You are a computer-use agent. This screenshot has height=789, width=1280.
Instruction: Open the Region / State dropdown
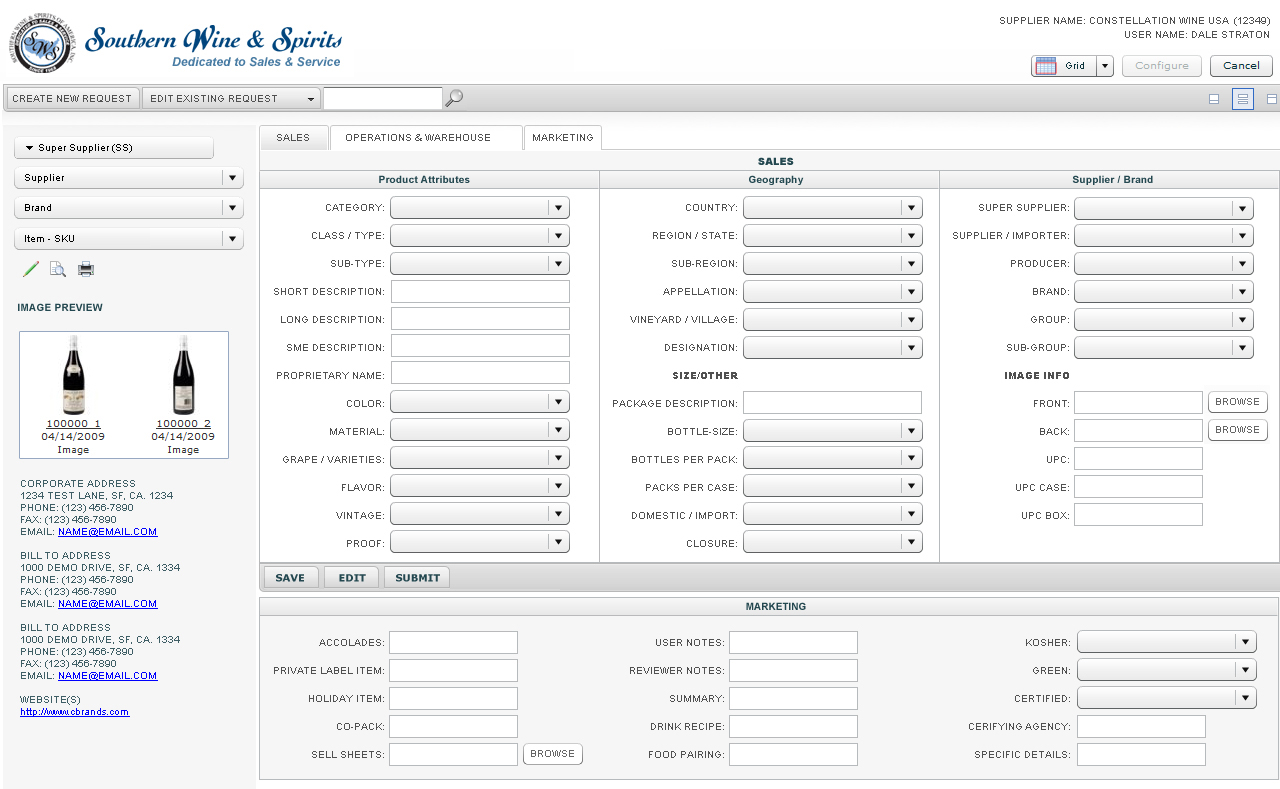(832, 236)
